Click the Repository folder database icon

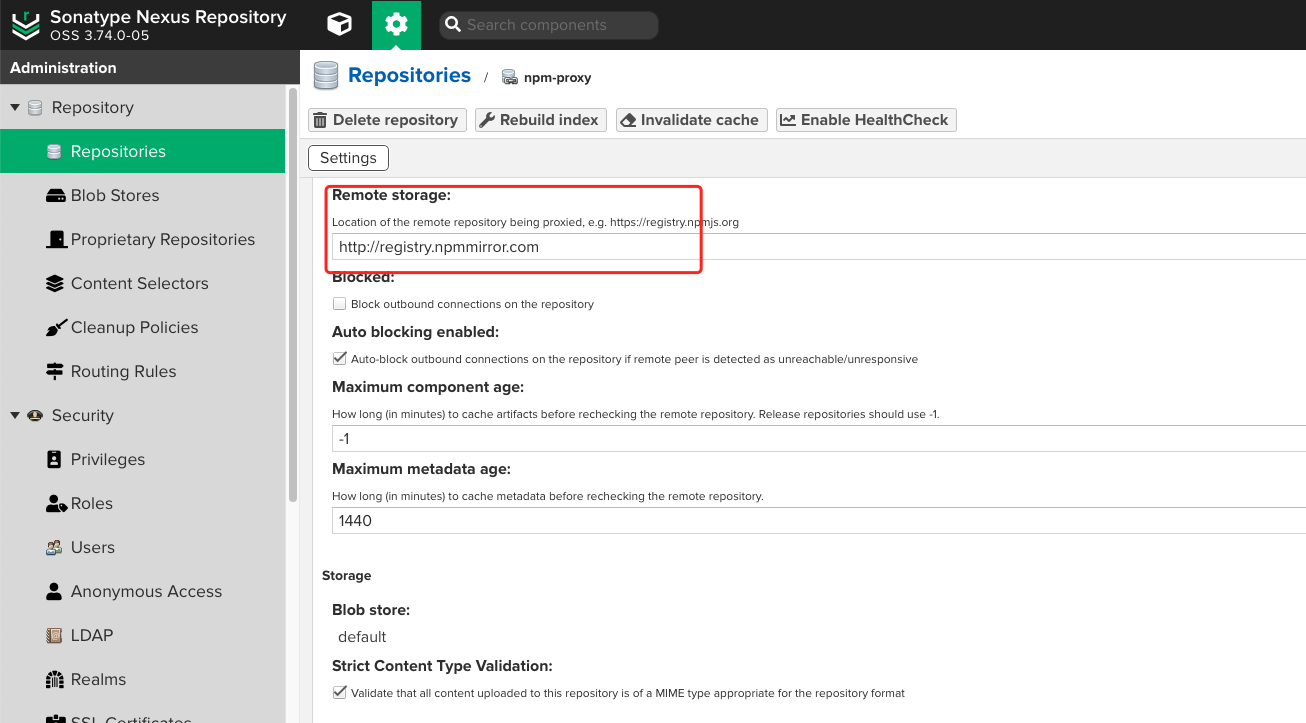(35, 108)
